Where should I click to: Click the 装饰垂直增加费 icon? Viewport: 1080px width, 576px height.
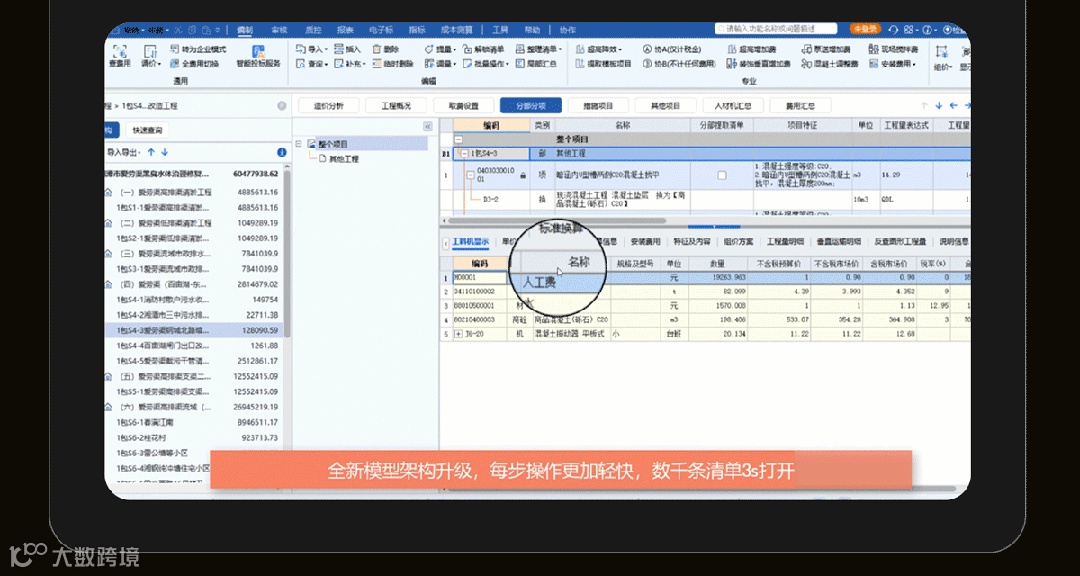tap(732, 63)
